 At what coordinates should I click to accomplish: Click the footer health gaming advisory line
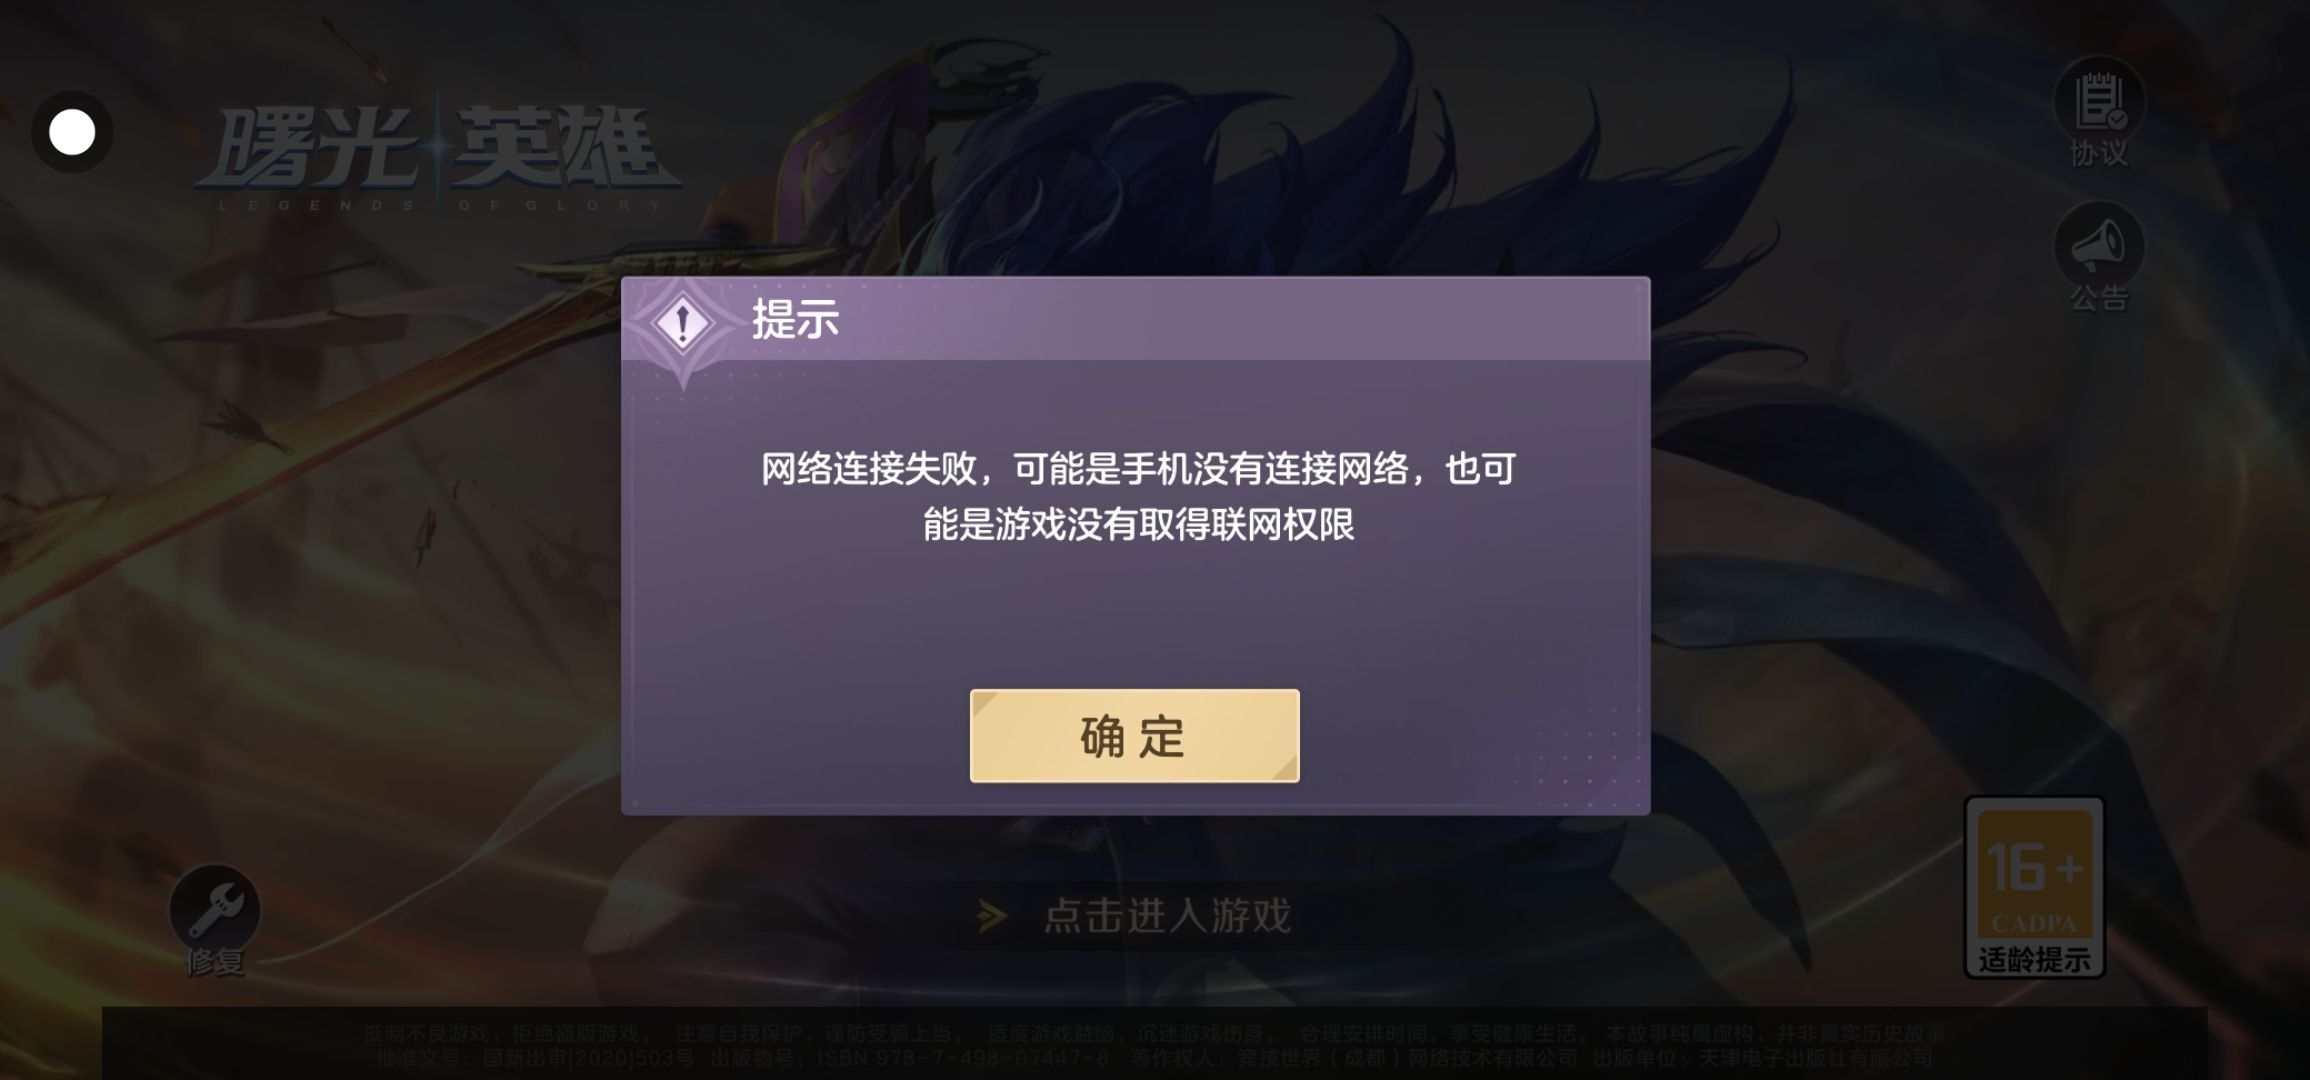[1155, 1033]
